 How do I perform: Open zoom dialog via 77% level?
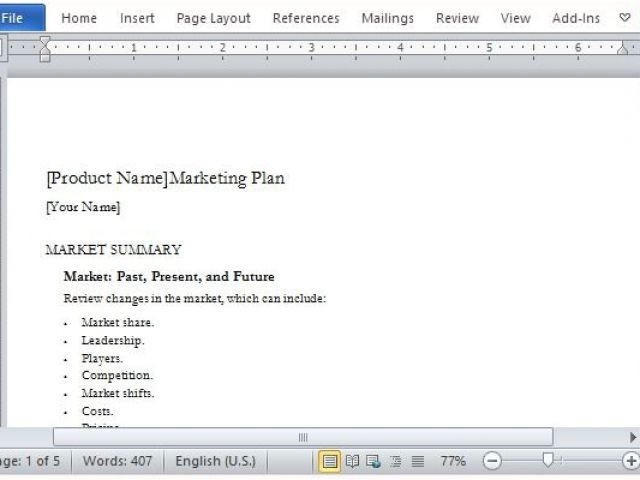tap(453, 461)
